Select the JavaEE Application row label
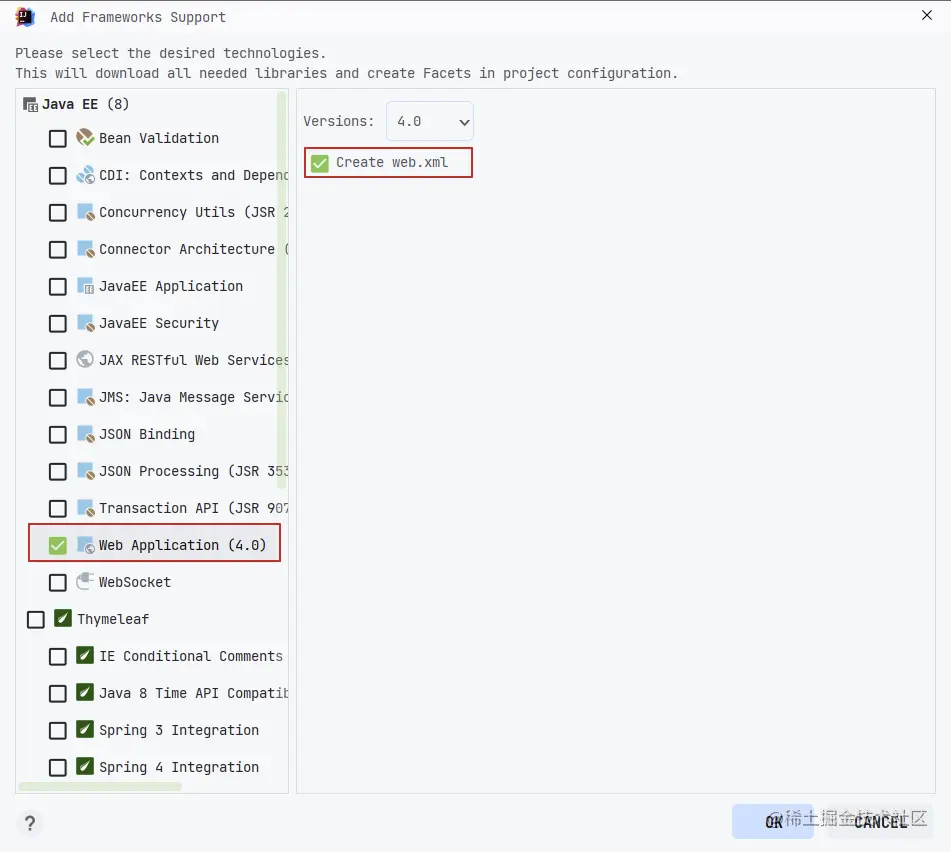This screenshot has width=951, height=852. point(171,286)
